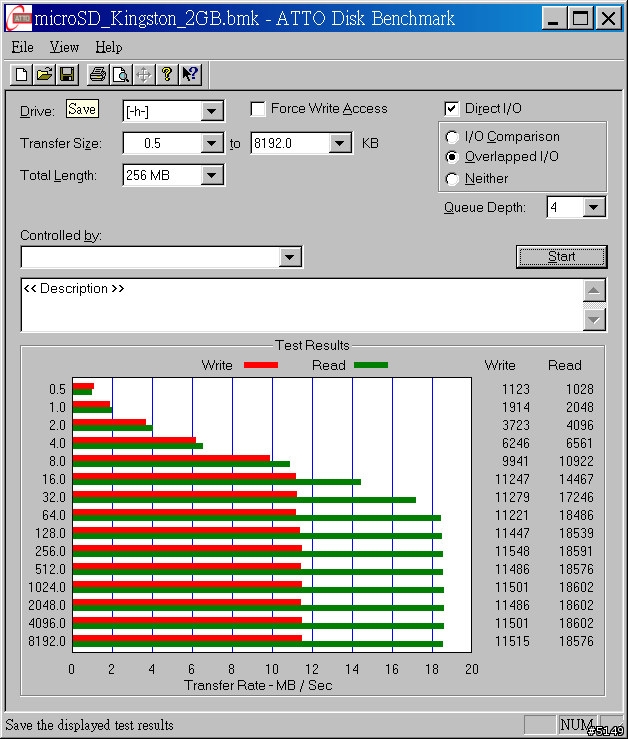The height and width of the screenshot is (739, 628).
Task: Select Overlapped I/O radio option
Action: (x=452, y=157)
